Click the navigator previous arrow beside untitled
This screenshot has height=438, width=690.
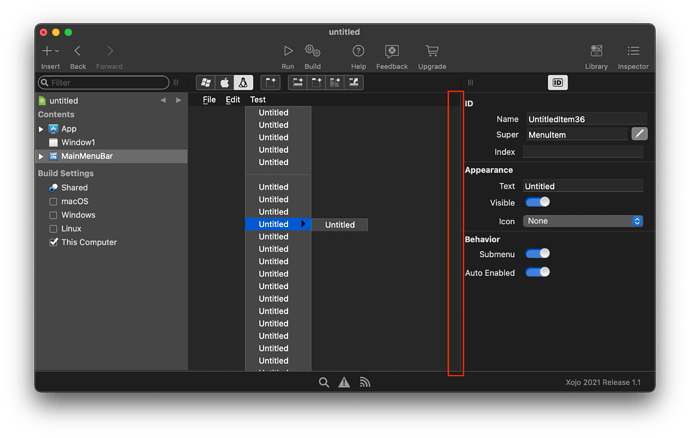click(x=163, y=100)
